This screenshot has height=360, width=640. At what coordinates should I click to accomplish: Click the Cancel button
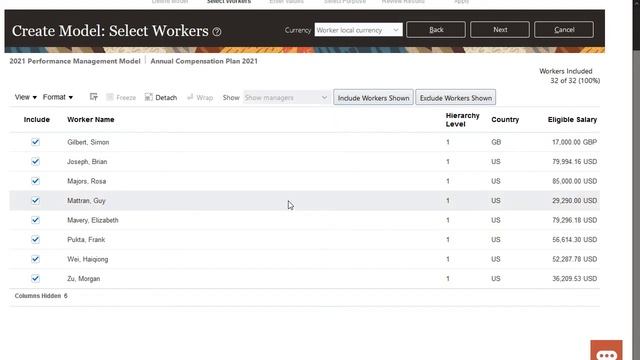coord(564,30)
